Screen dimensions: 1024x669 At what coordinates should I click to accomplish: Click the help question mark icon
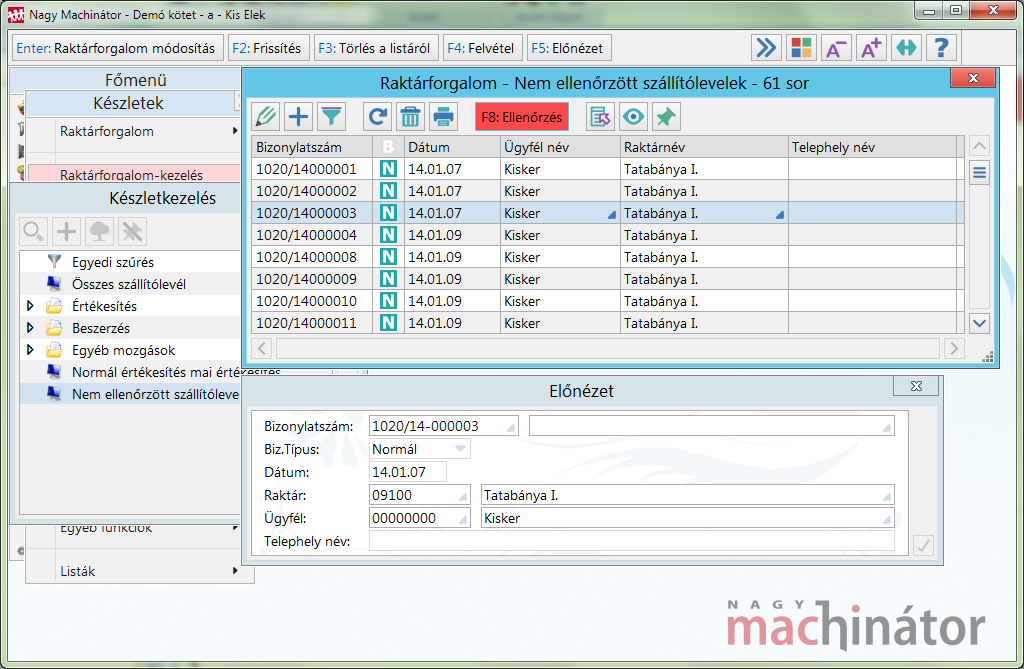coord(942,48)
